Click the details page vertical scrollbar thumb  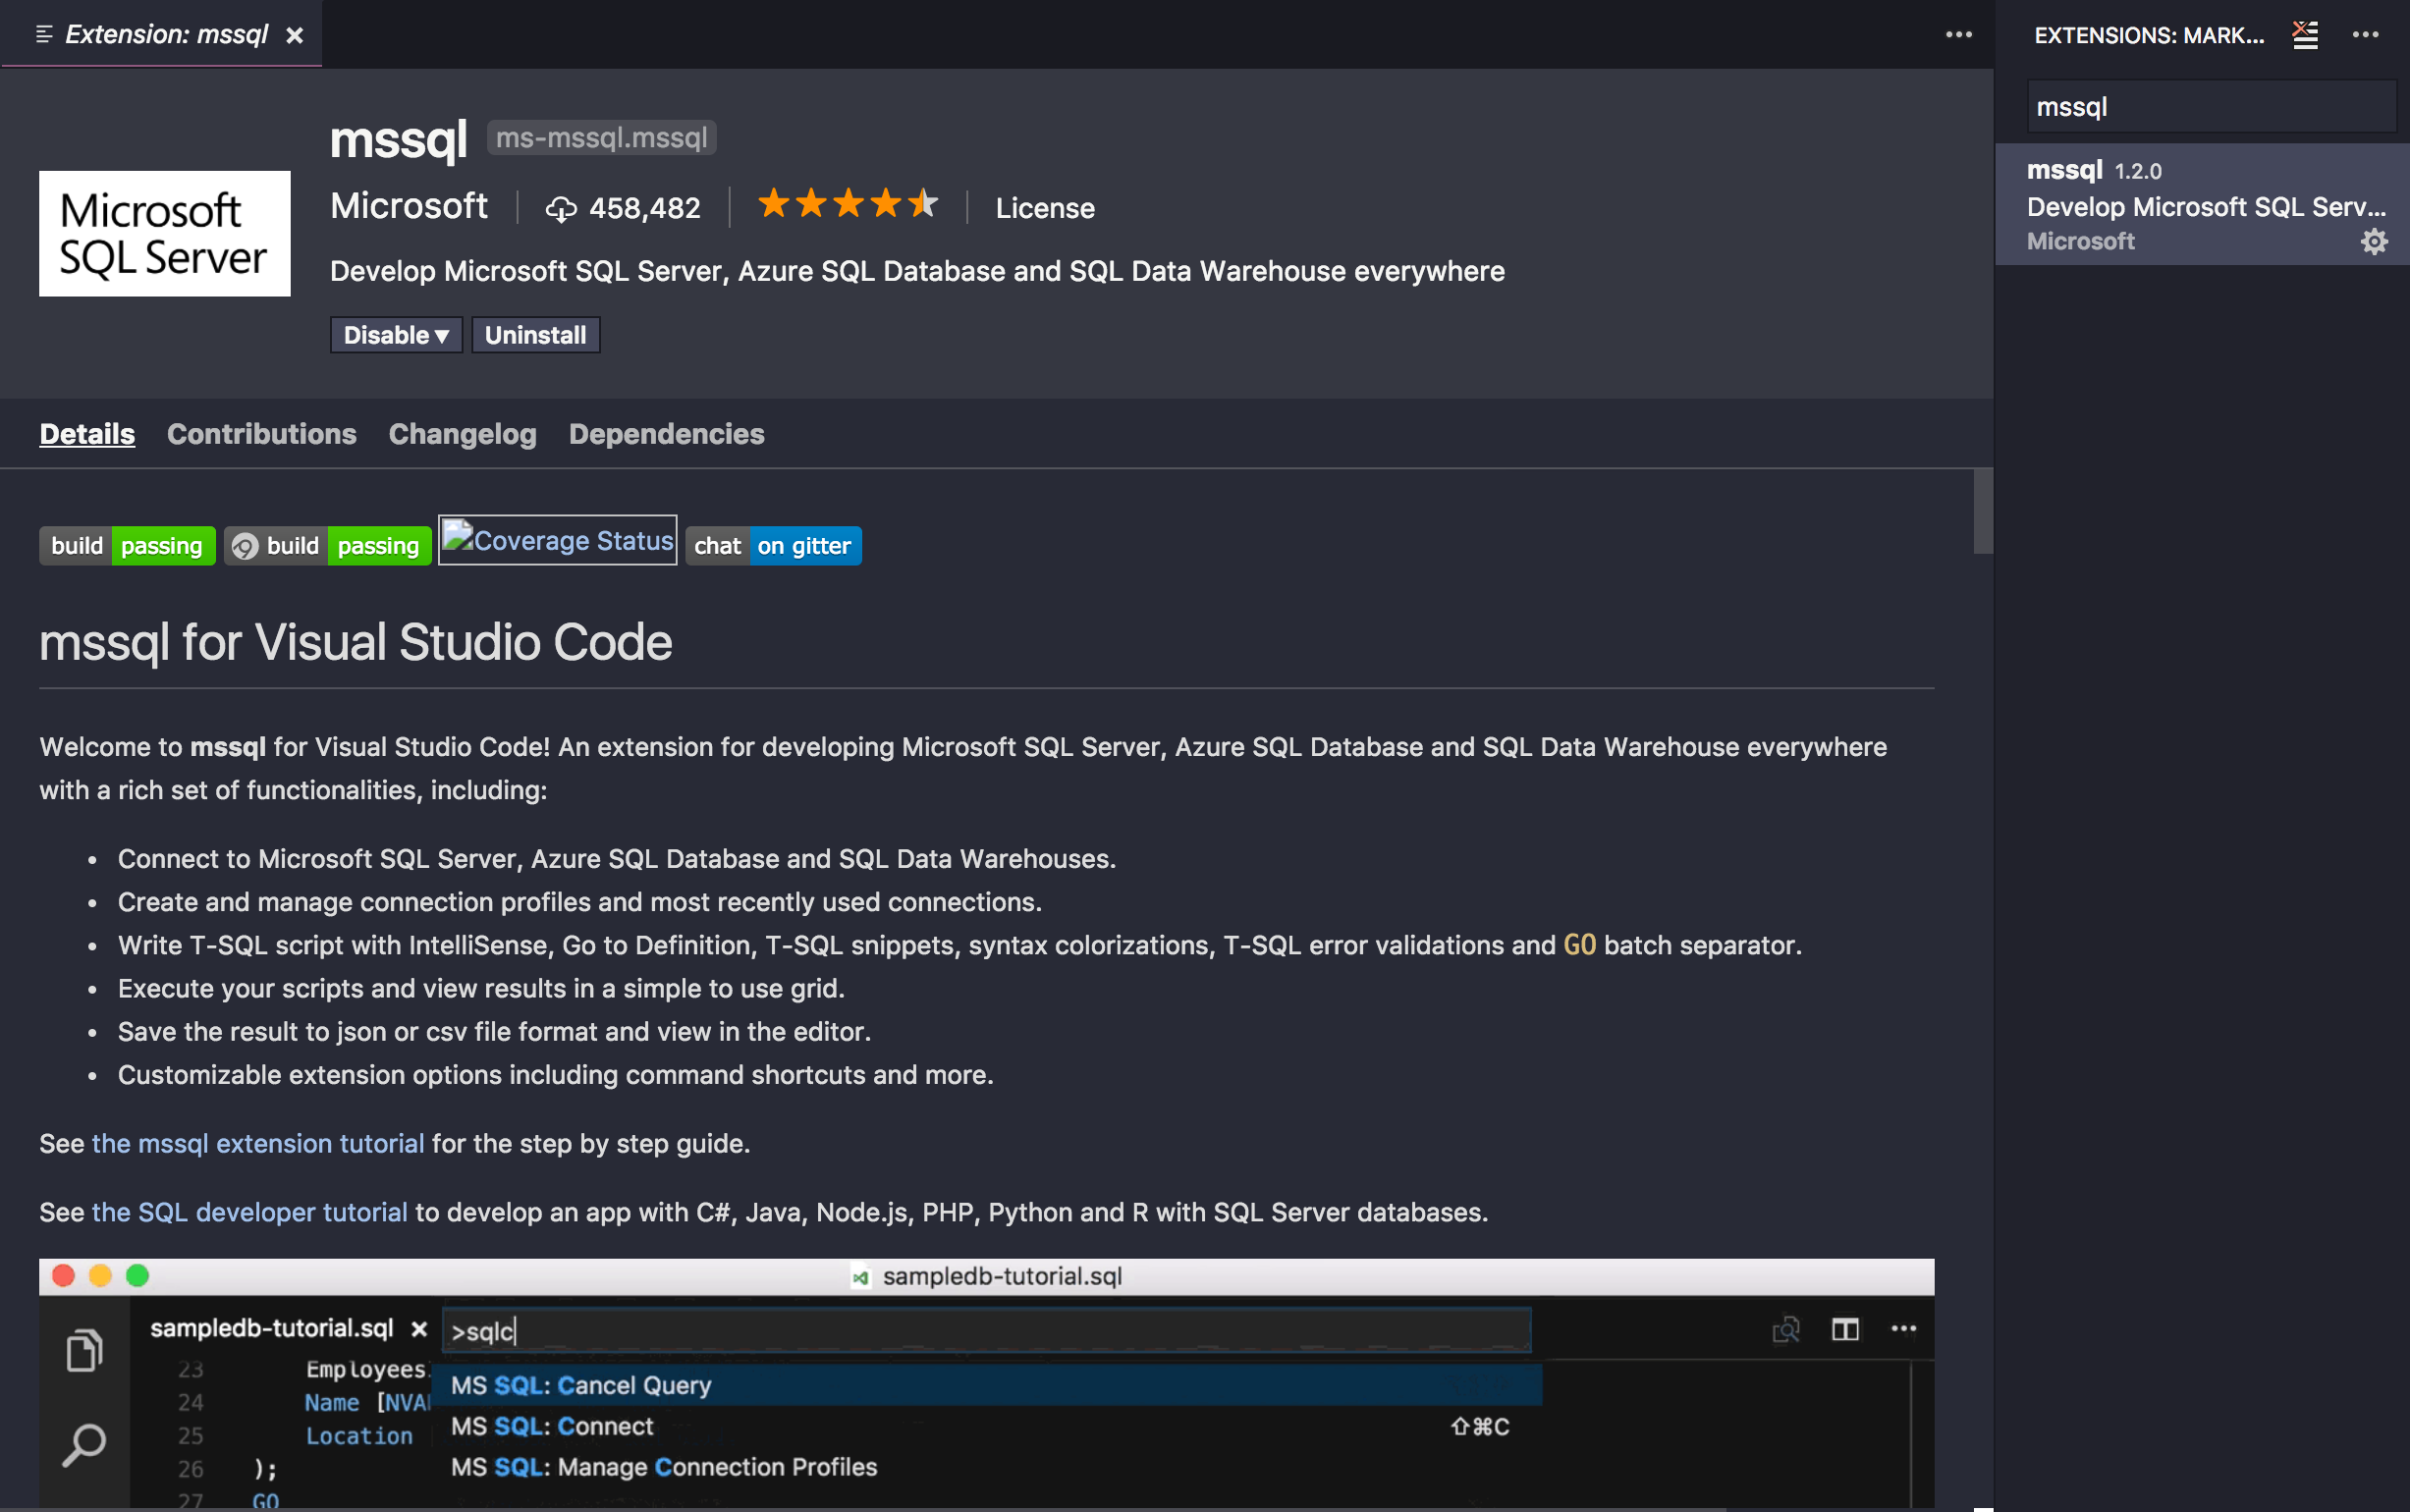[x=1982, y=511]
